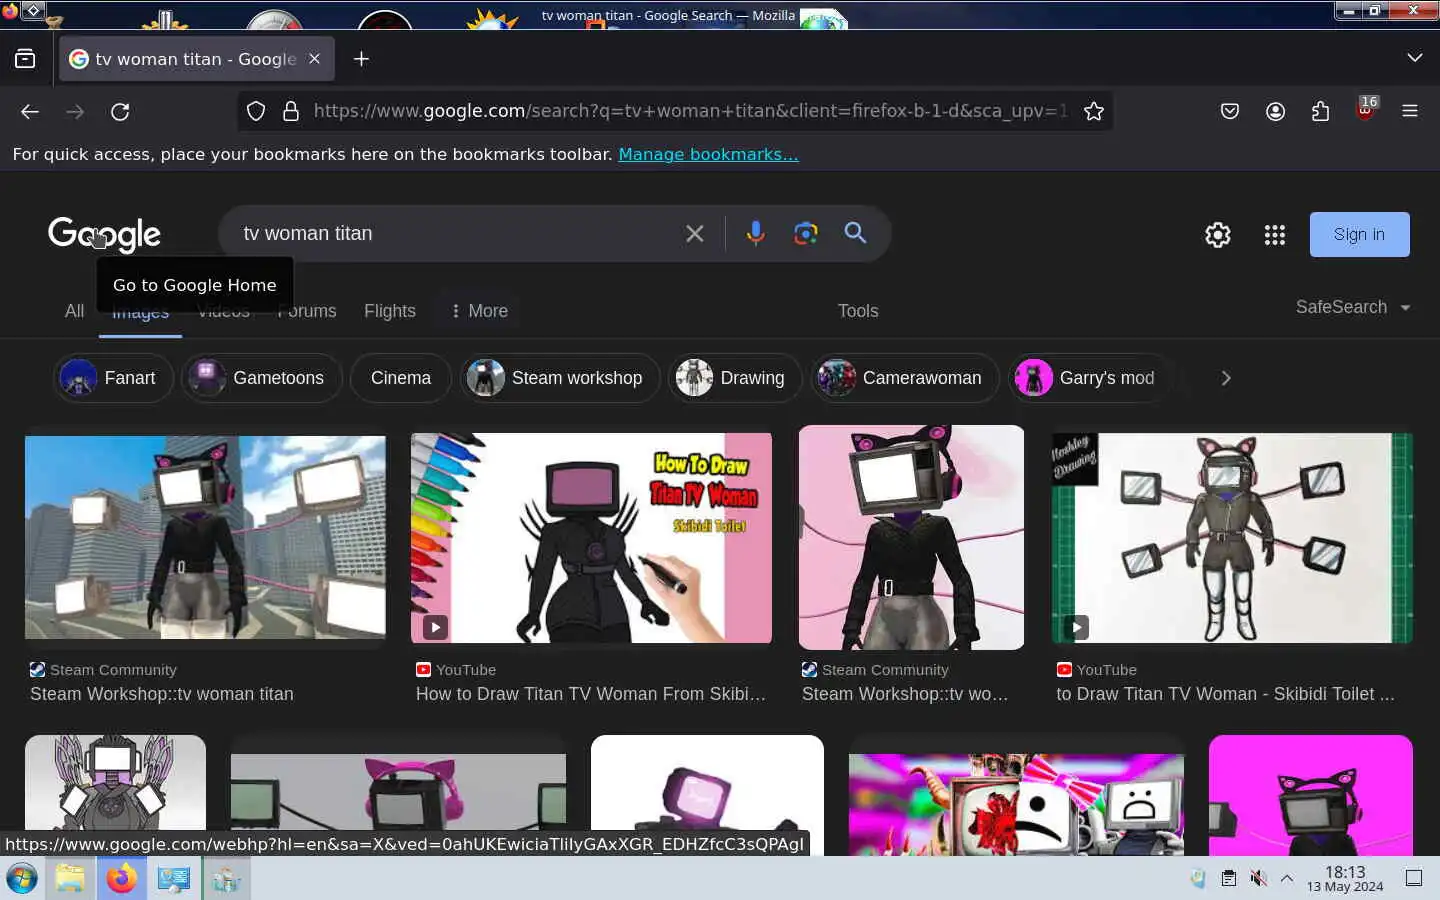Switch to the Flights tab
1440x900 pixels.
pyautogui.click(x=390, y=311)
